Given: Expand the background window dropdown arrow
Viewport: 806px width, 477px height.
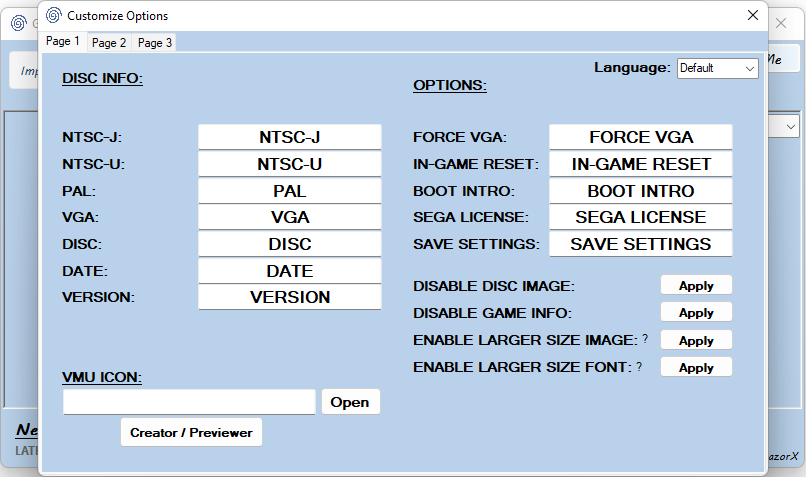Looking at the screenshot, I should [790, 126].
